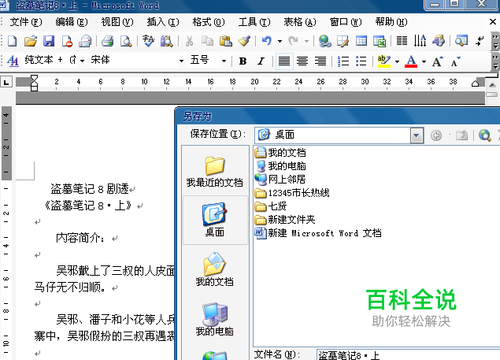Open the 格式(O) menu
This screenshot has width=500, height=360.
coord(209,22)
